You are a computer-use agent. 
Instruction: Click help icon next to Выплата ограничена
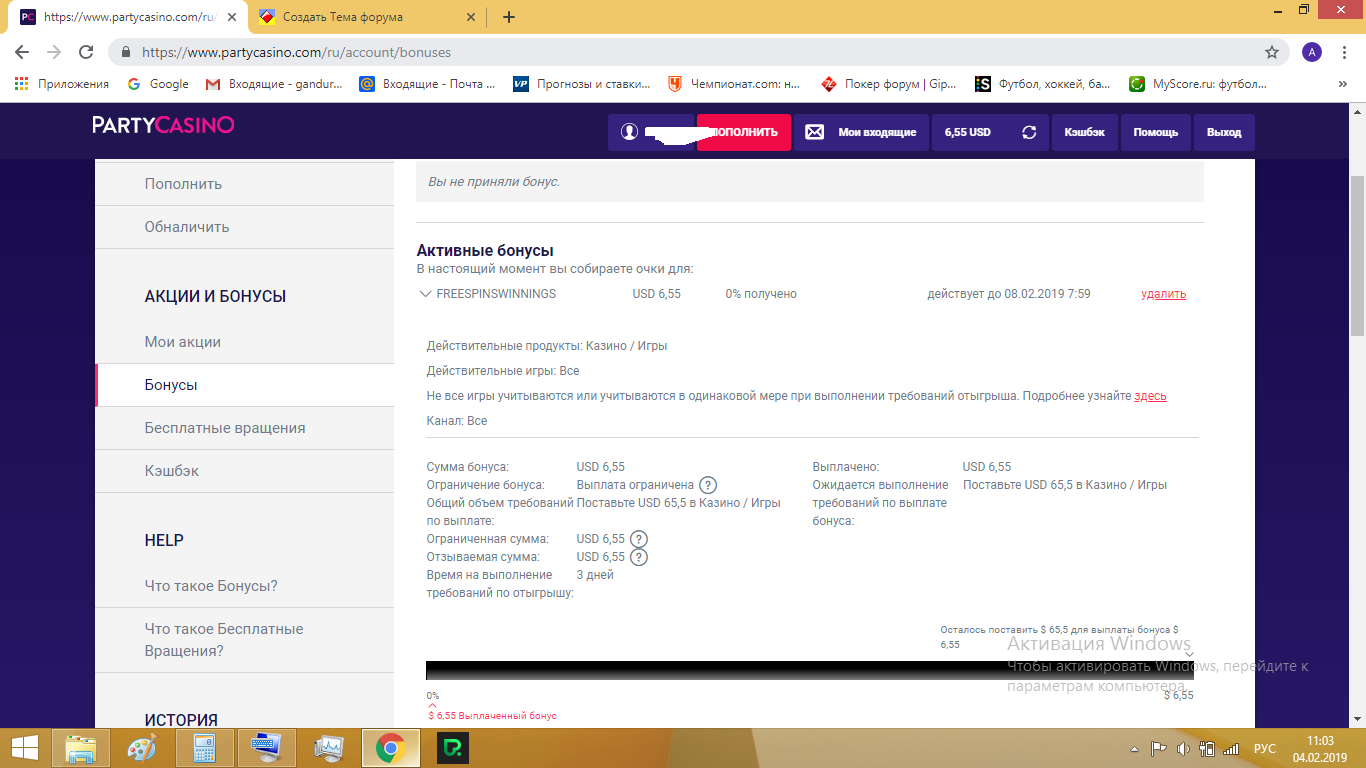[708, 485]
